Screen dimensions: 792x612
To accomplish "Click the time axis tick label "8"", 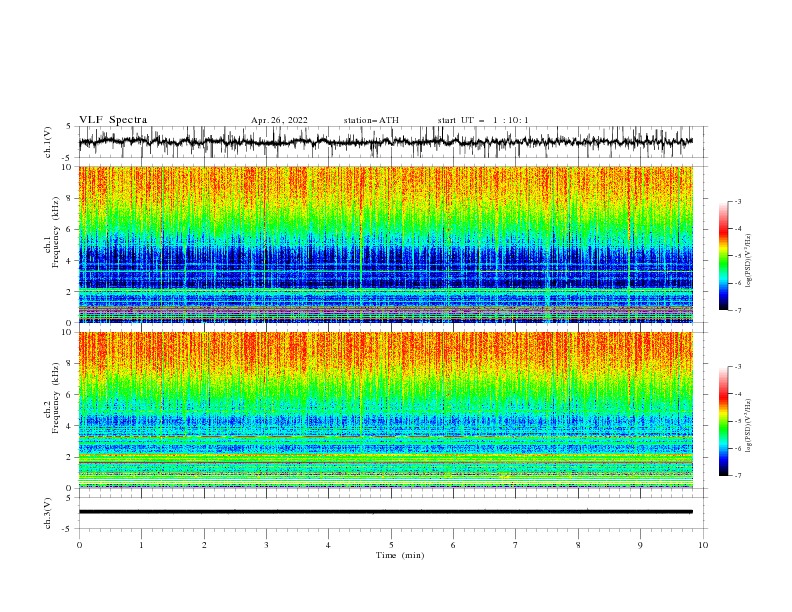I will click(578, 545).
